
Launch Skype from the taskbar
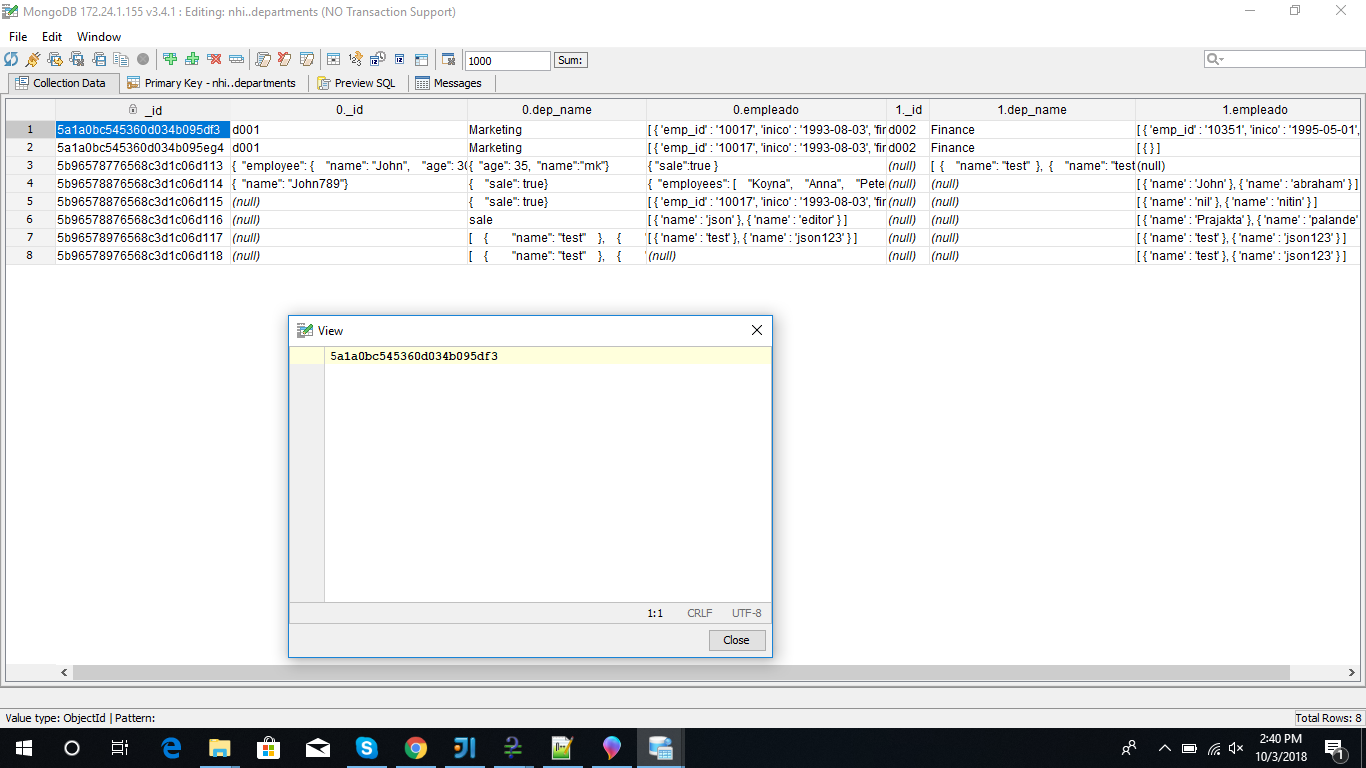pos(366,748)
